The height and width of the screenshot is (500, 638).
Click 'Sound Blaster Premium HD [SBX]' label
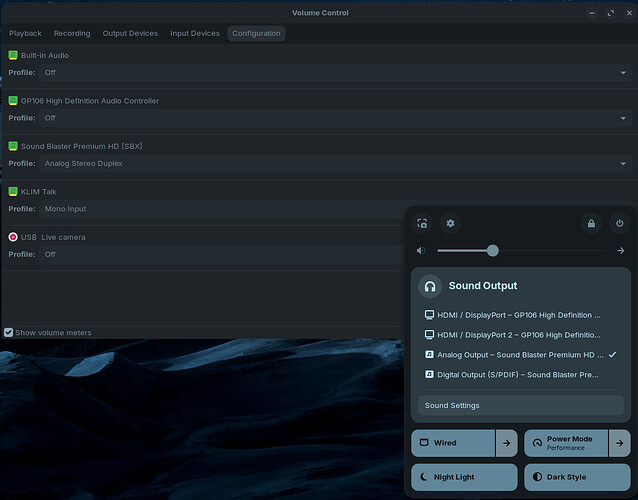[x=82, y=146]
